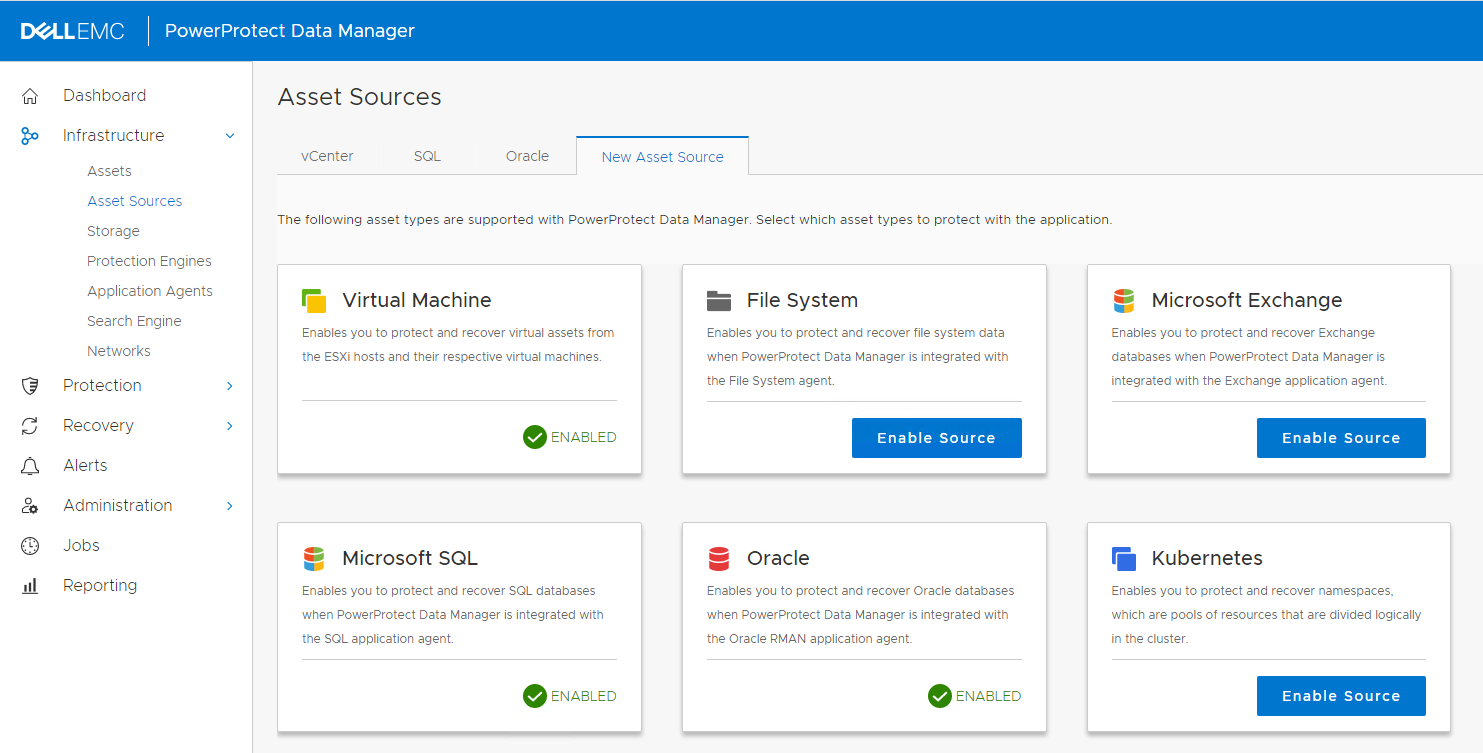This screenshot has height=753, width=1483.
Task: Click the Reporting bar chart icon
Action: pos(30,586)
